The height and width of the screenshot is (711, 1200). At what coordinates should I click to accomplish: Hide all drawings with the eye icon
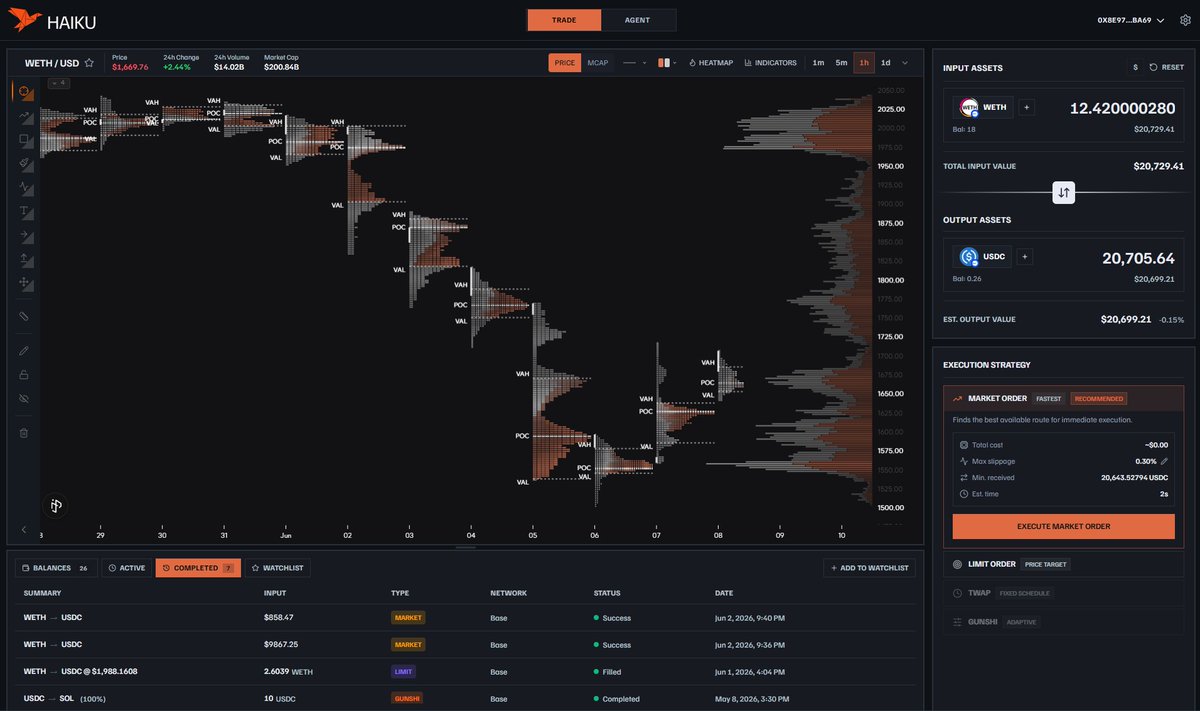pos(24,398)
